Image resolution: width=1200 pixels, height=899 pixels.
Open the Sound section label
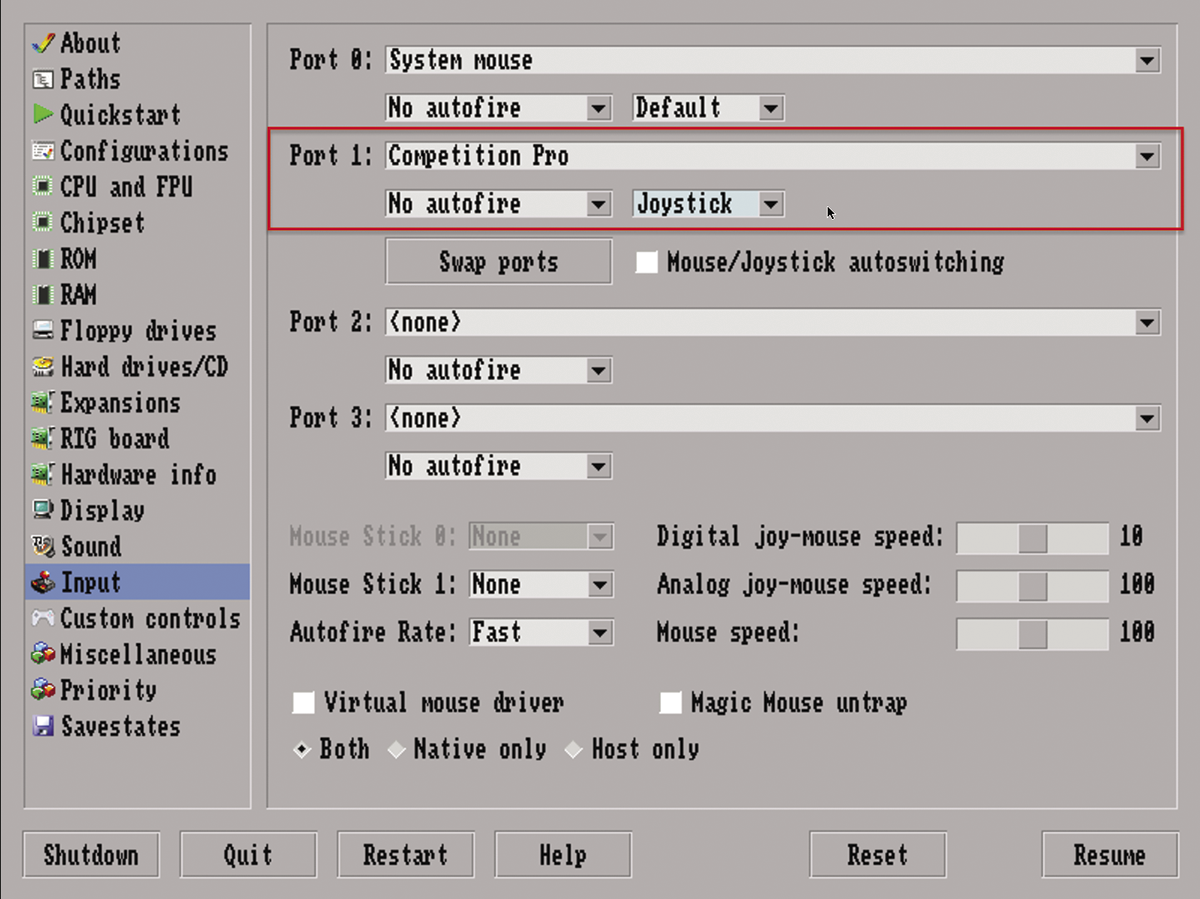90,547
